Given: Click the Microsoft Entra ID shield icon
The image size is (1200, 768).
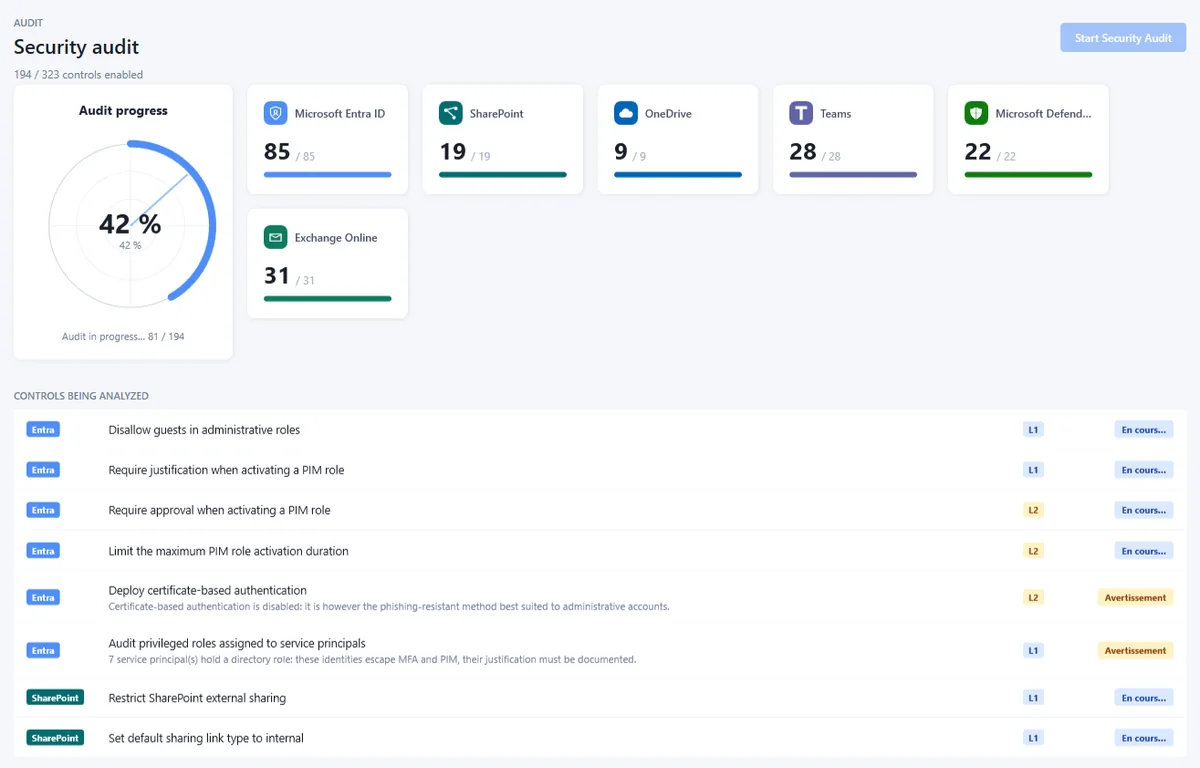Looking at the screenshot, I should click(x=276, y=113).
